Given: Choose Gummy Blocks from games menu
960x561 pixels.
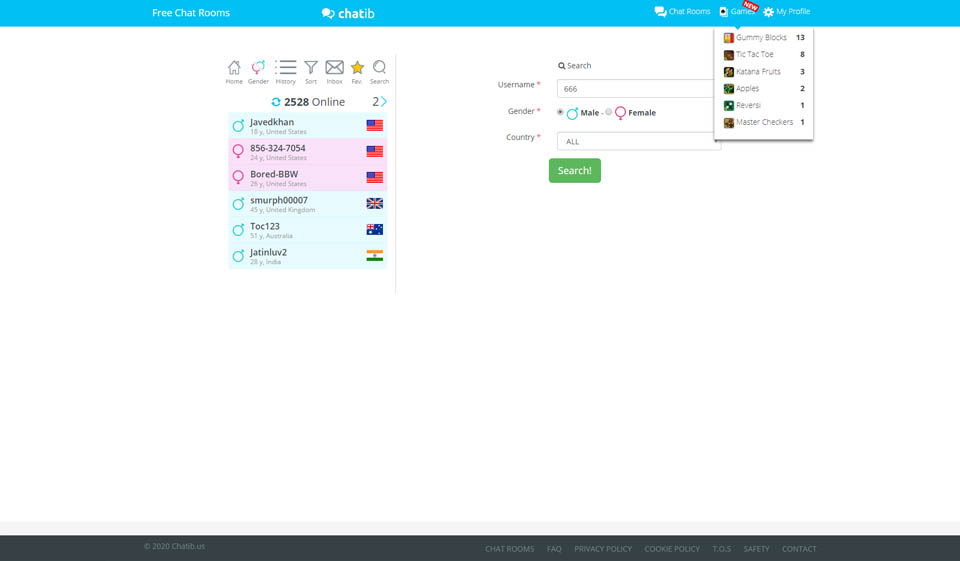Looking at the screenshot, I should pos(761,38).
